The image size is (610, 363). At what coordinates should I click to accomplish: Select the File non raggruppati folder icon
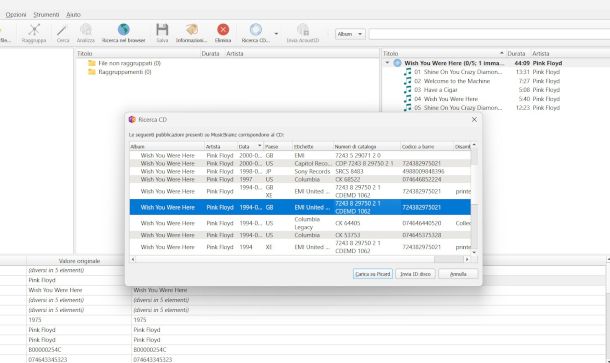92,63
